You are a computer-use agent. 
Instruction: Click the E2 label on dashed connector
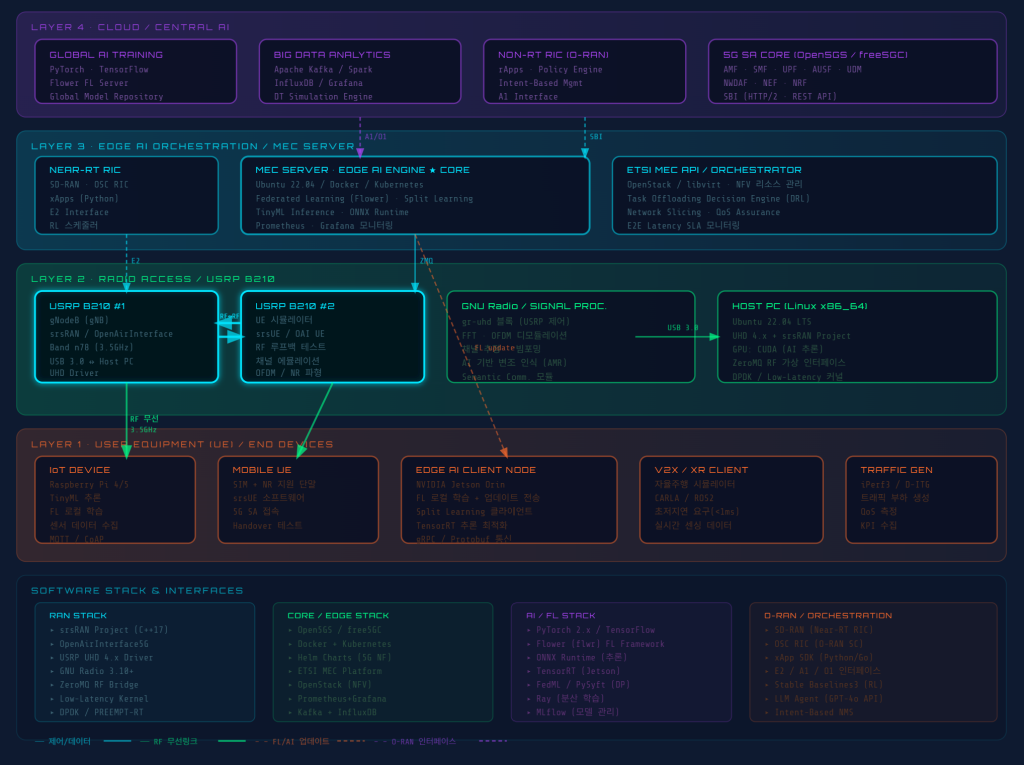pos(135,261)
